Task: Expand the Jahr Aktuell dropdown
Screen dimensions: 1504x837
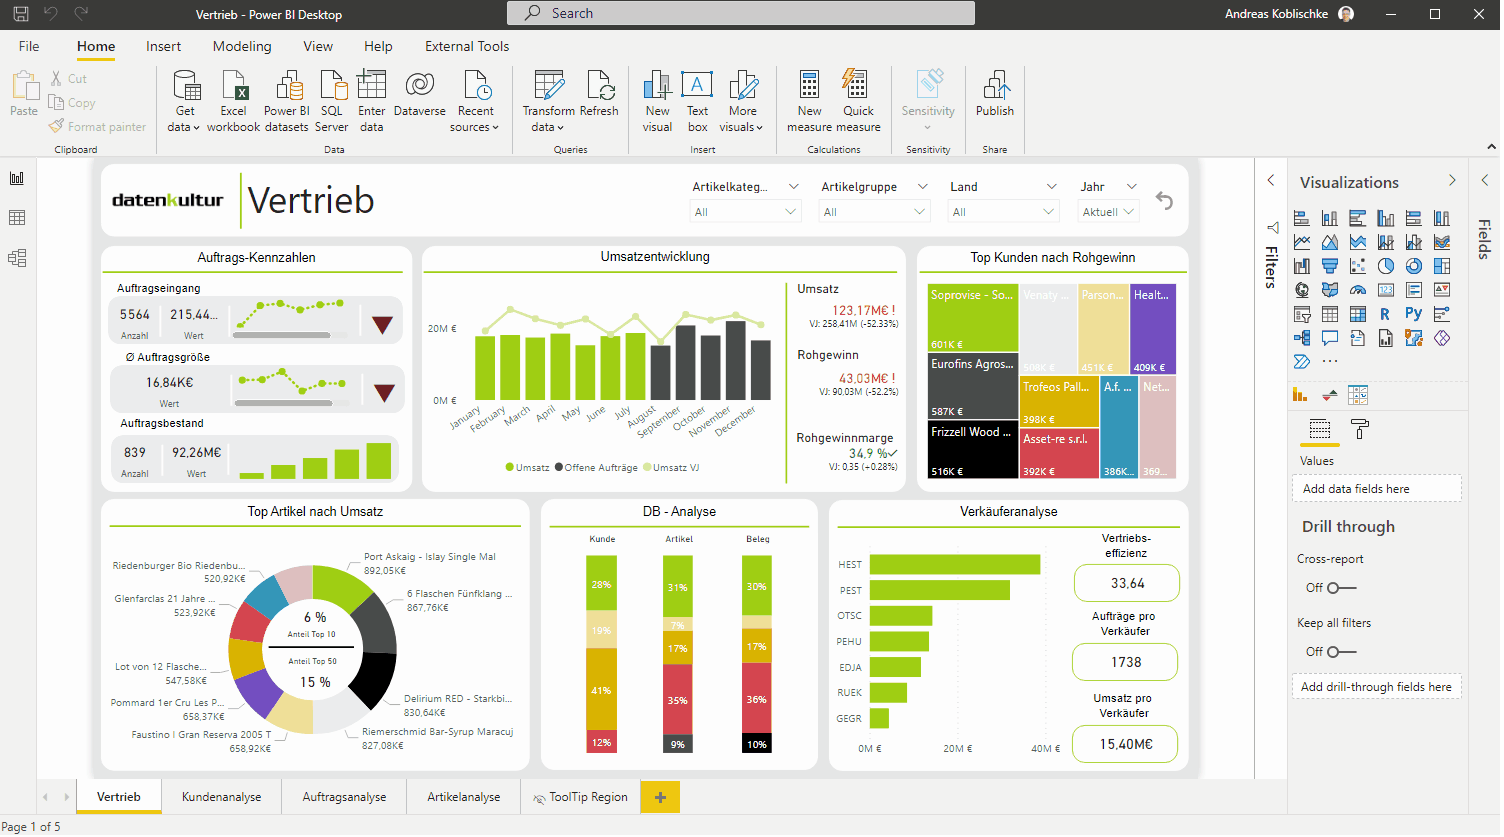Action: 1108,212
